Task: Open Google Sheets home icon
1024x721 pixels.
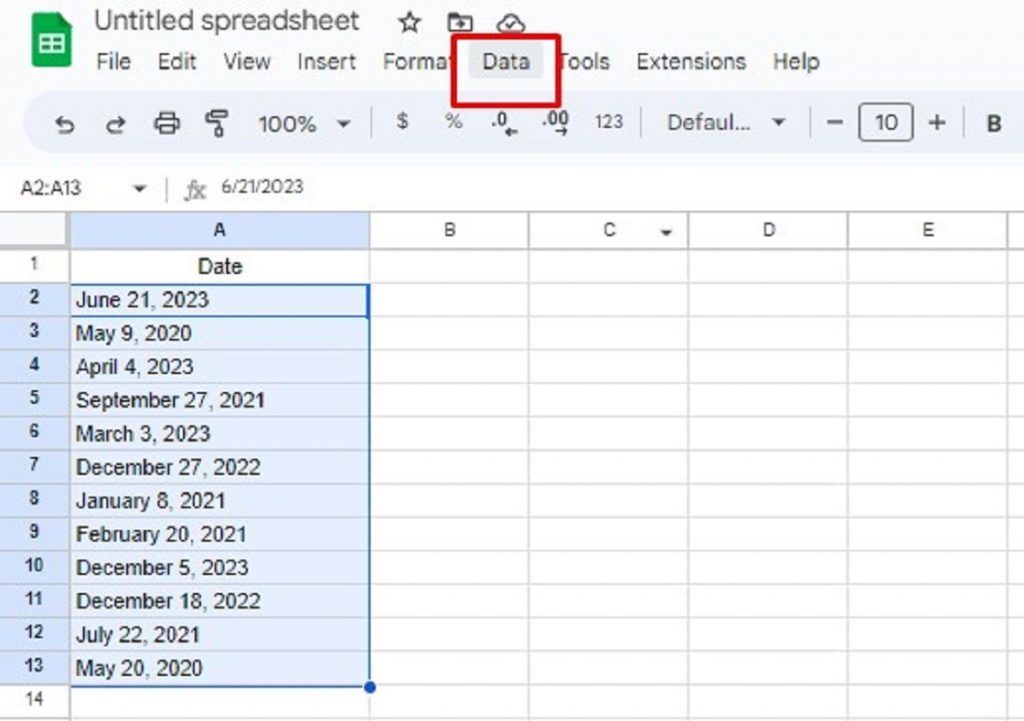Action: tap(52, 40)
